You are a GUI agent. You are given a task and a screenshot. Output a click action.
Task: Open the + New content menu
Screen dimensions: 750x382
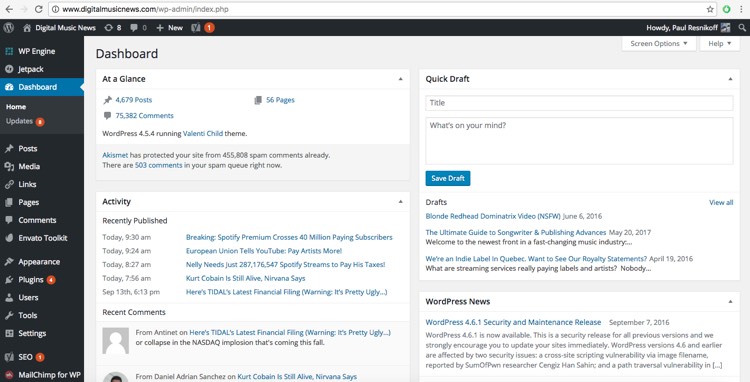coord(169,28)
